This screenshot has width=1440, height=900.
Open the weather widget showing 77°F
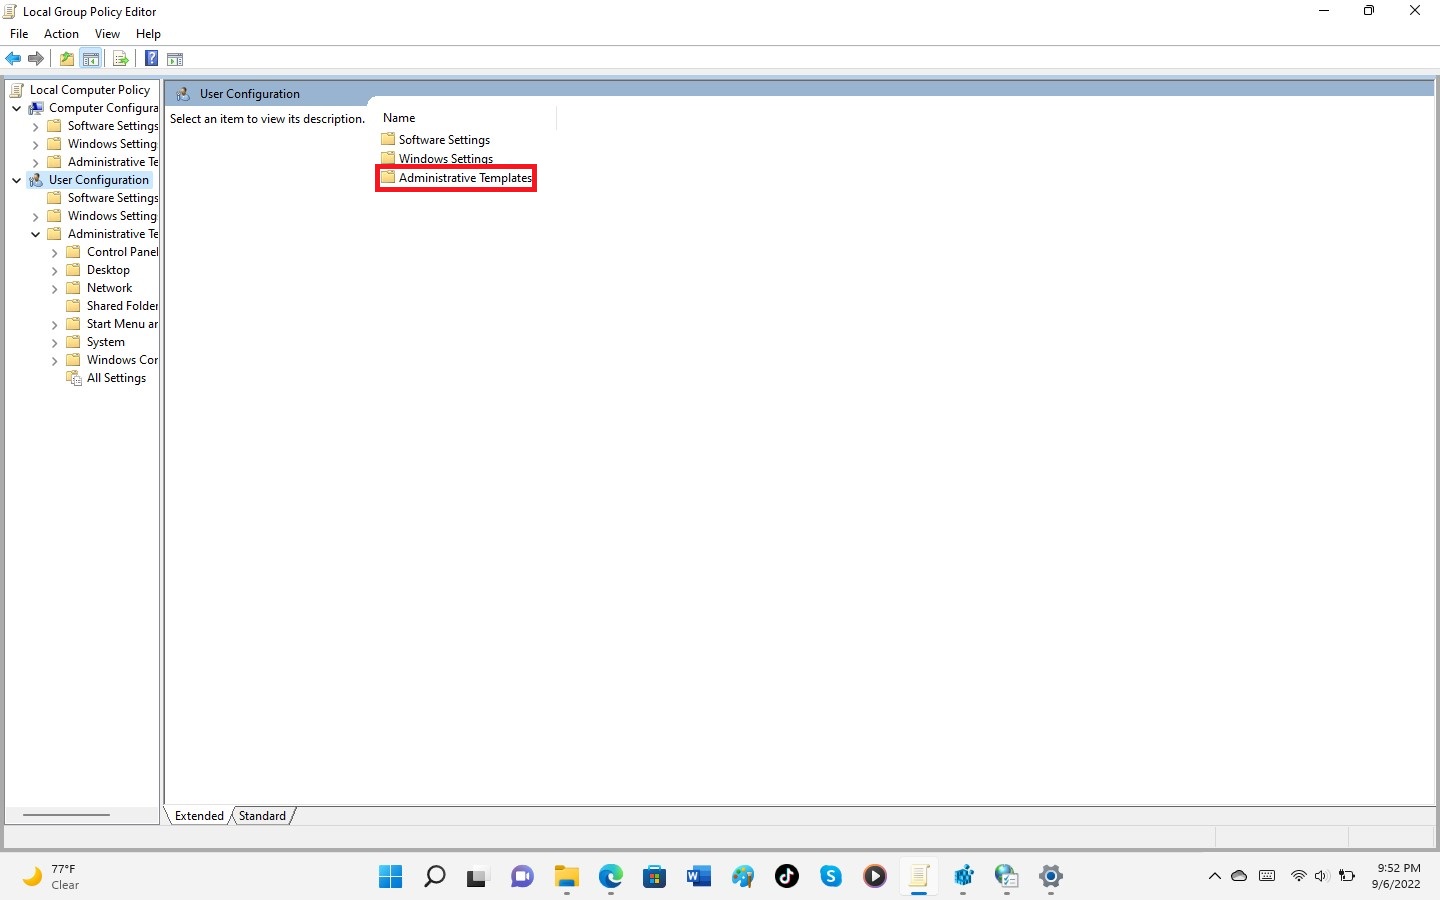point(50,877)
